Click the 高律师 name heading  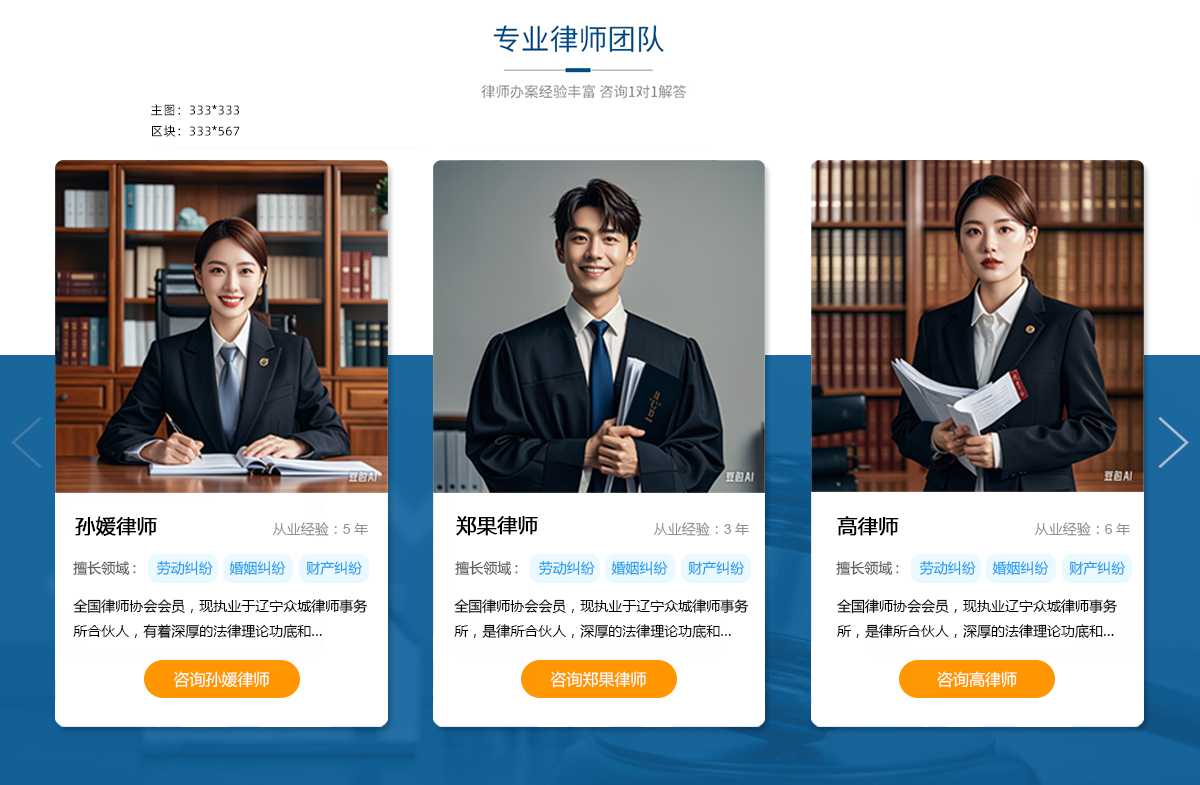point(868,526)
